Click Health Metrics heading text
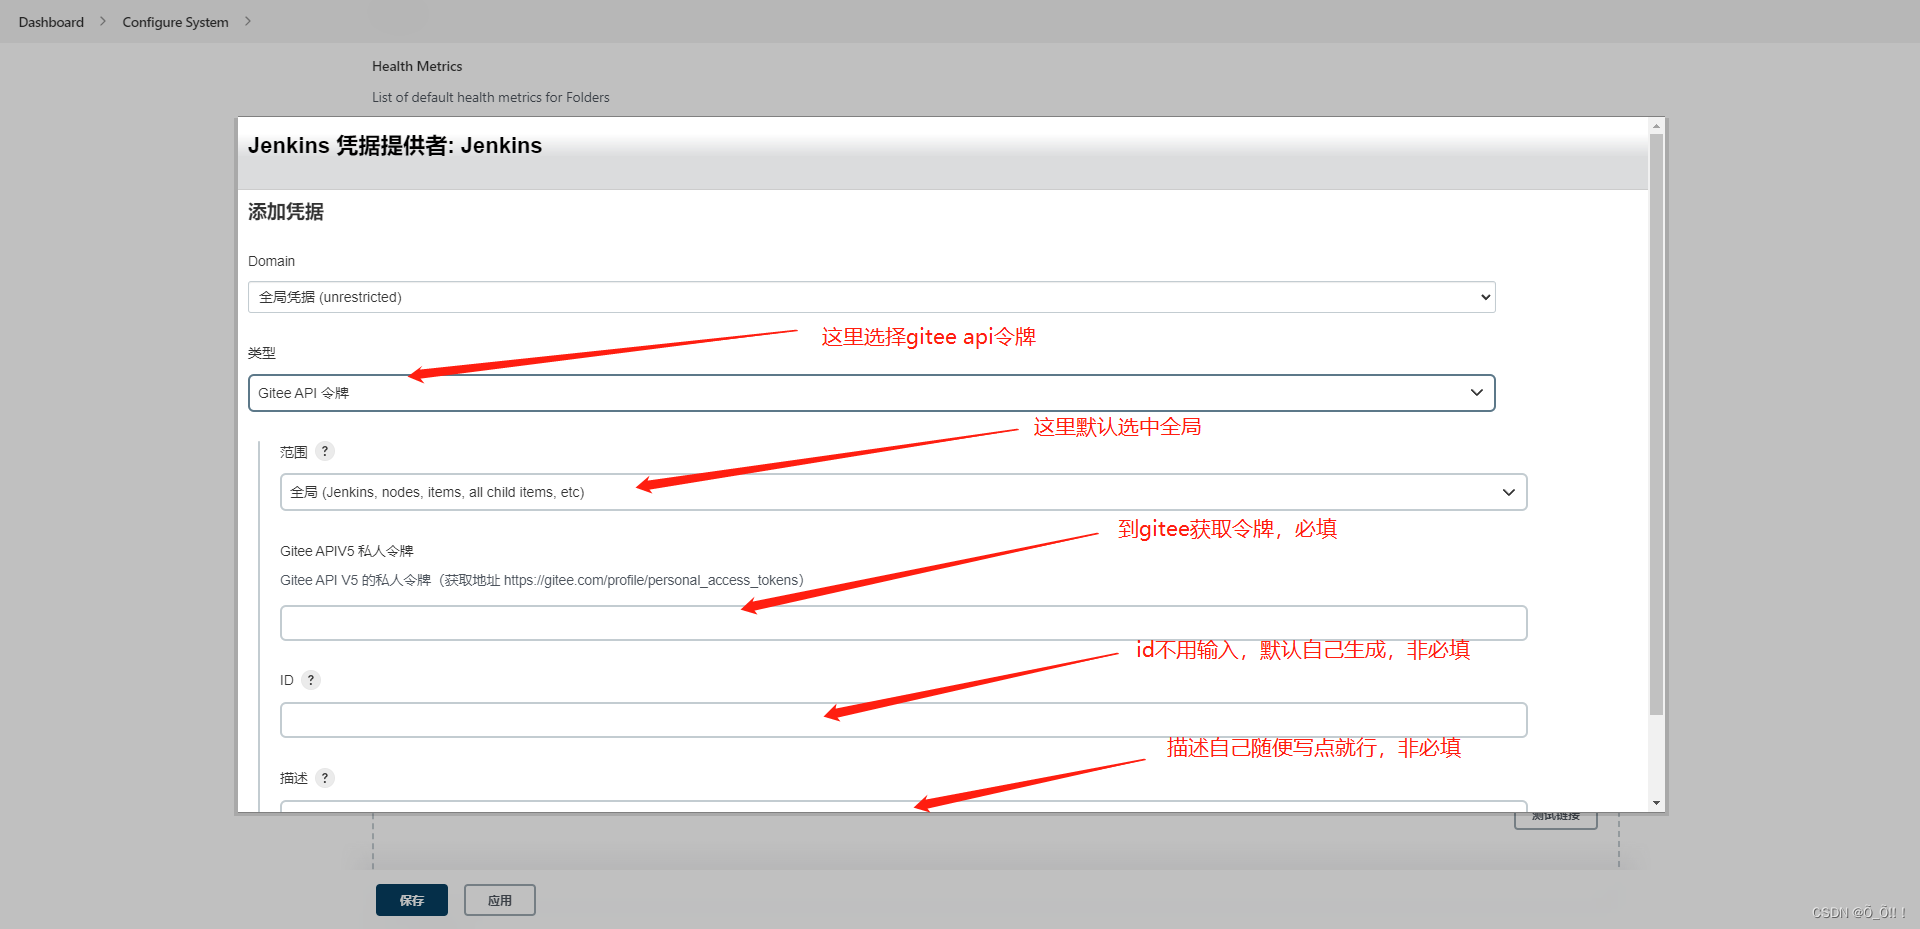Image resolution: width=1920 pixels, height=929 pixels. pos(417,66)
